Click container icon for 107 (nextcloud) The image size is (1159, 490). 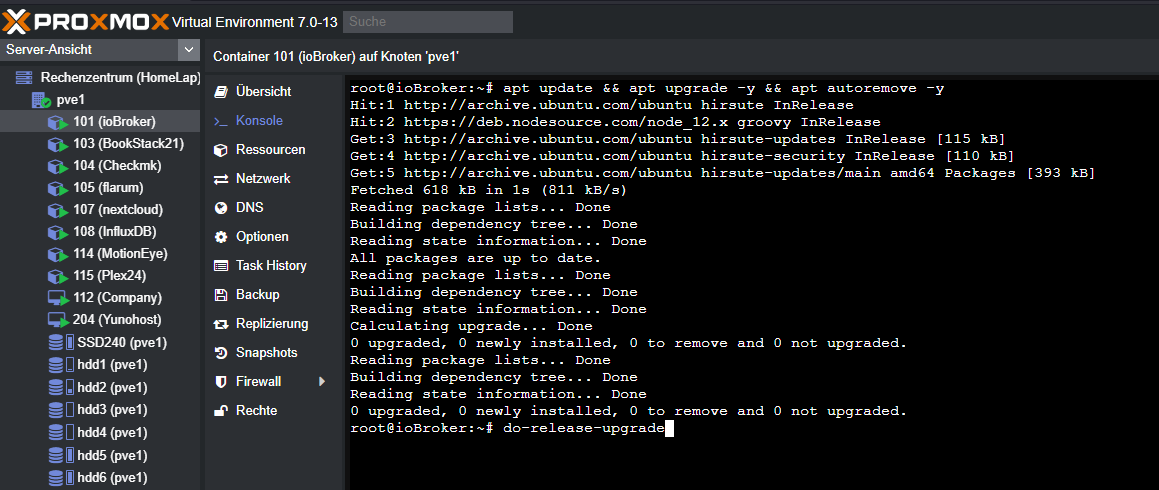pos(57,210)
